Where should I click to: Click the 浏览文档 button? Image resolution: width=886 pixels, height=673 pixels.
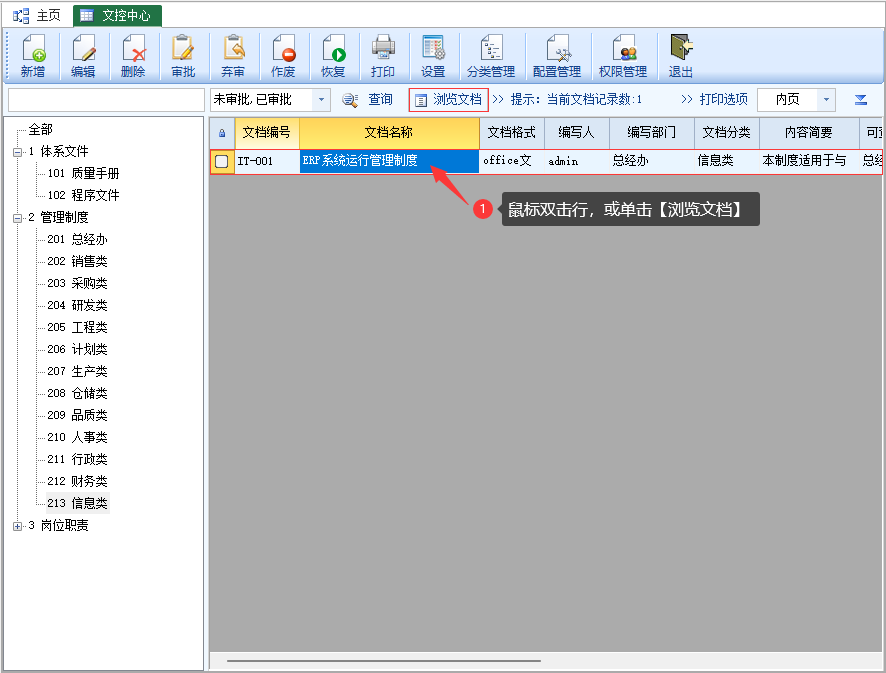pos(449,100)
